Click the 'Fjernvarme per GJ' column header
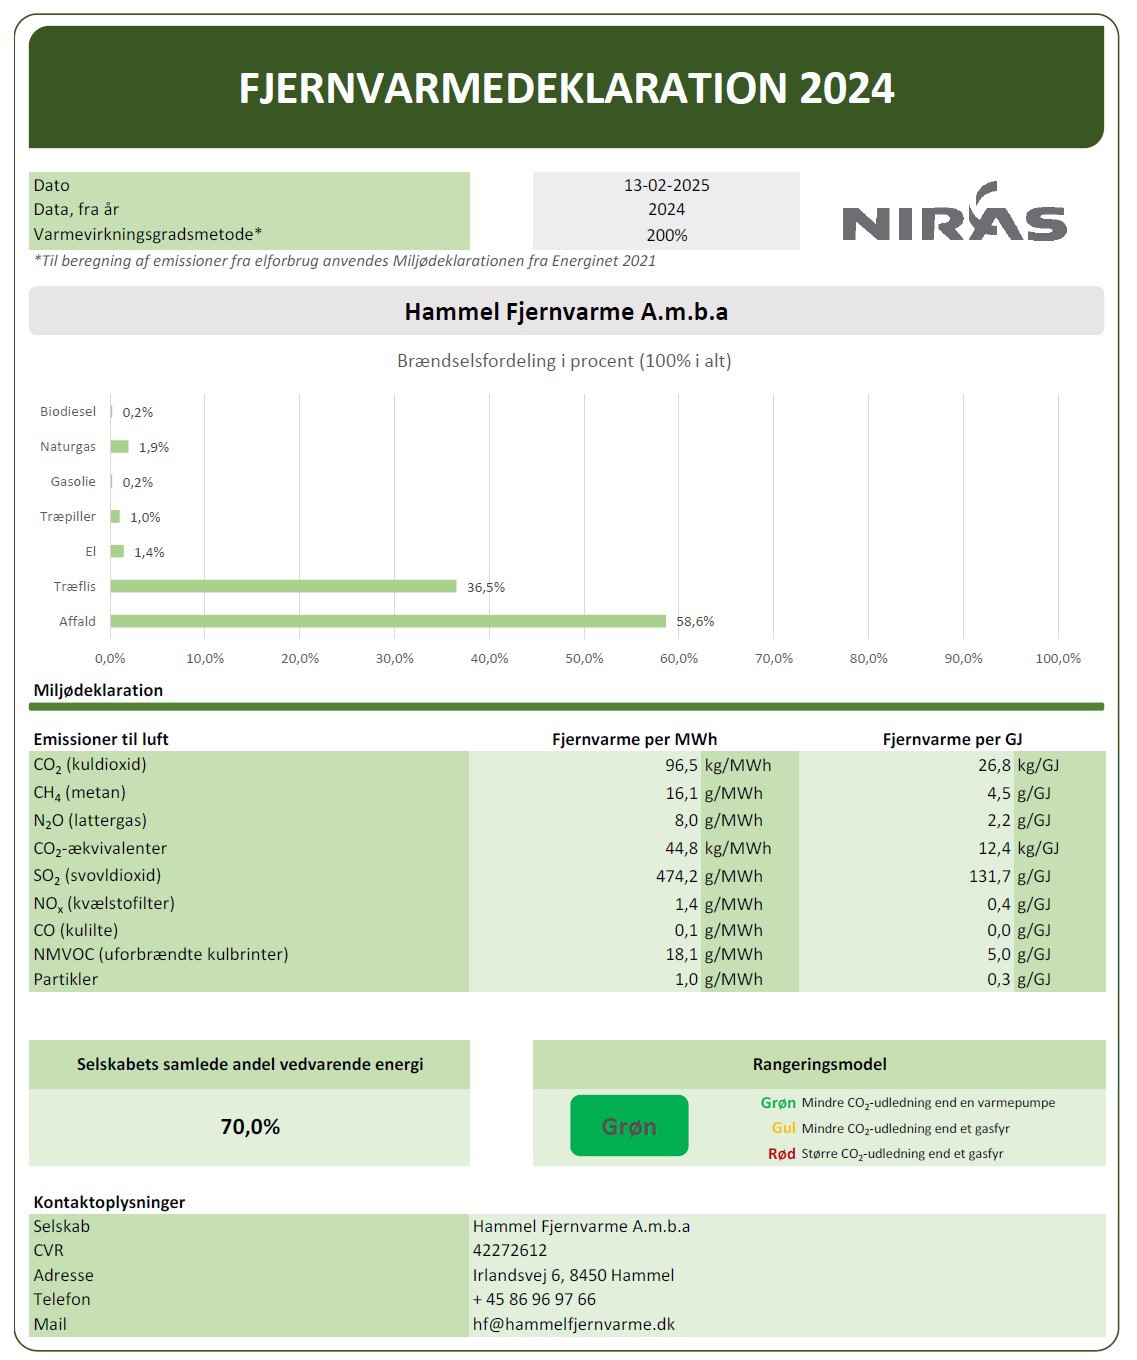The width and height of the screenshot is (1137, 1360). 952,739
